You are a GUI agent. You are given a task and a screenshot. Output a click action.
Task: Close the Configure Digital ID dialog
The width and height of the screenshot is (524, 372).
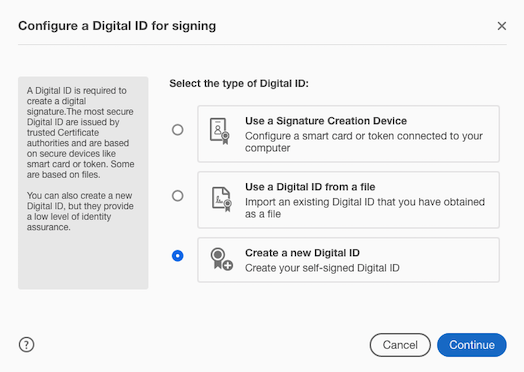click(x=502, y=26)
